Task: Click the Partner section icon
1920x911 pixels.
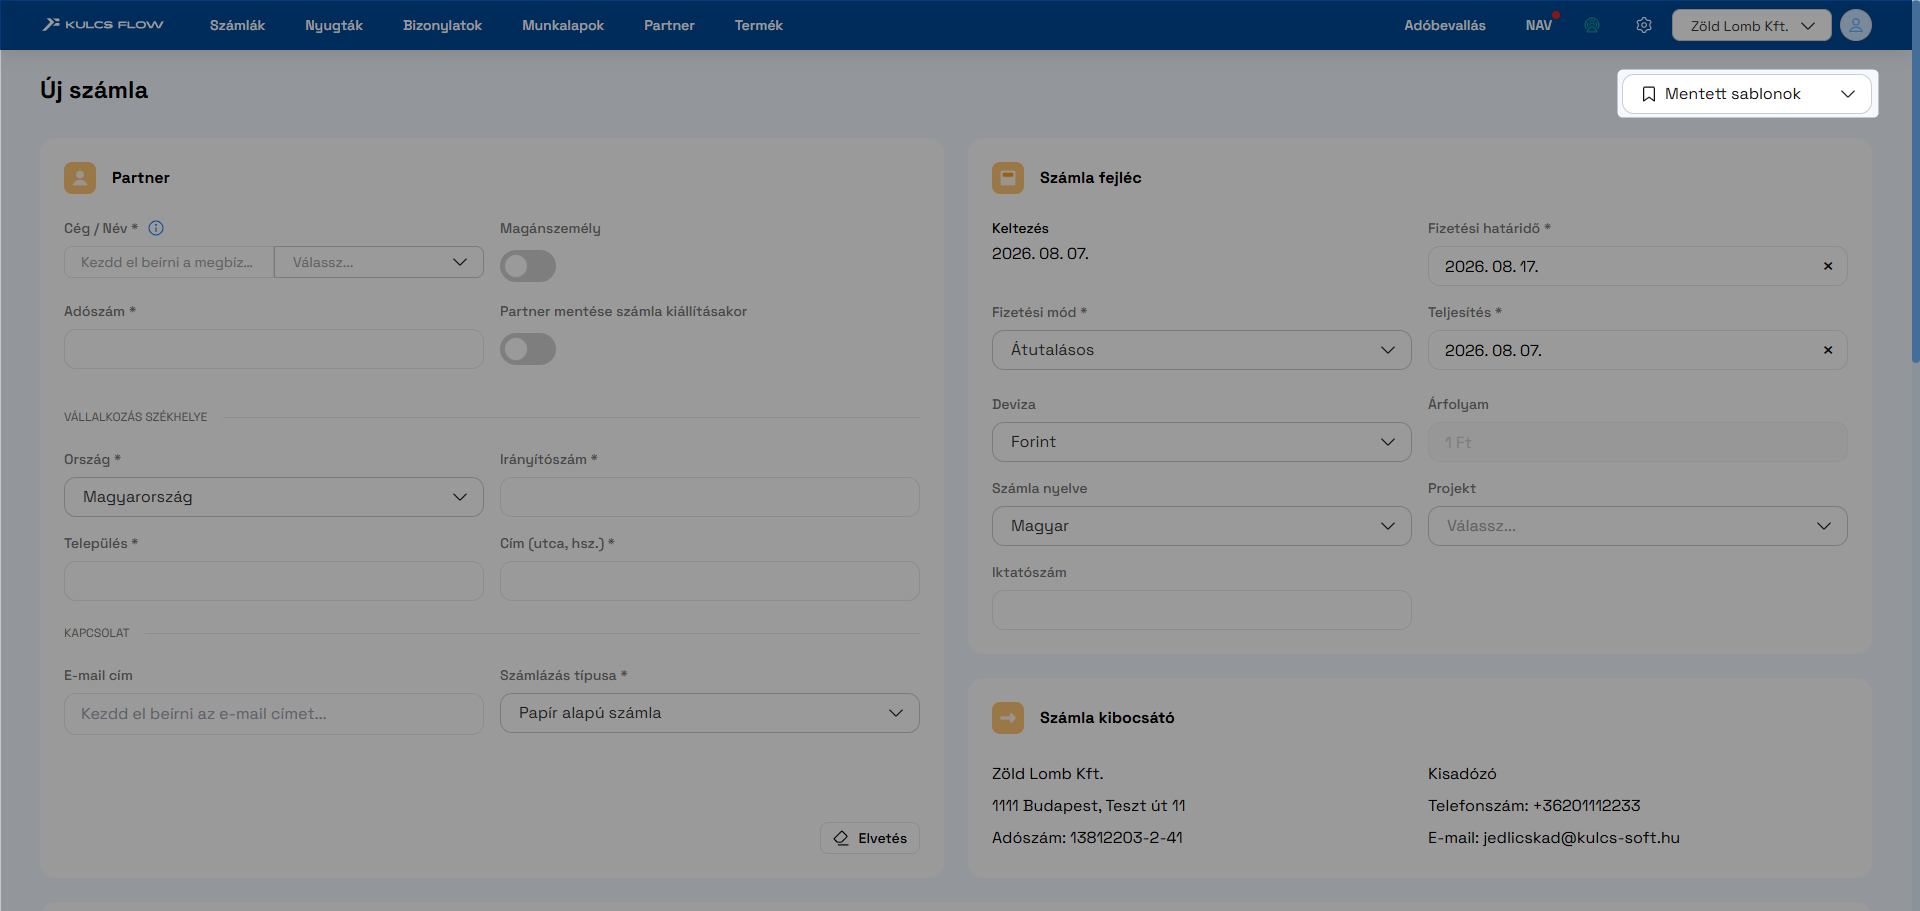Action: [x=80, y=178]
